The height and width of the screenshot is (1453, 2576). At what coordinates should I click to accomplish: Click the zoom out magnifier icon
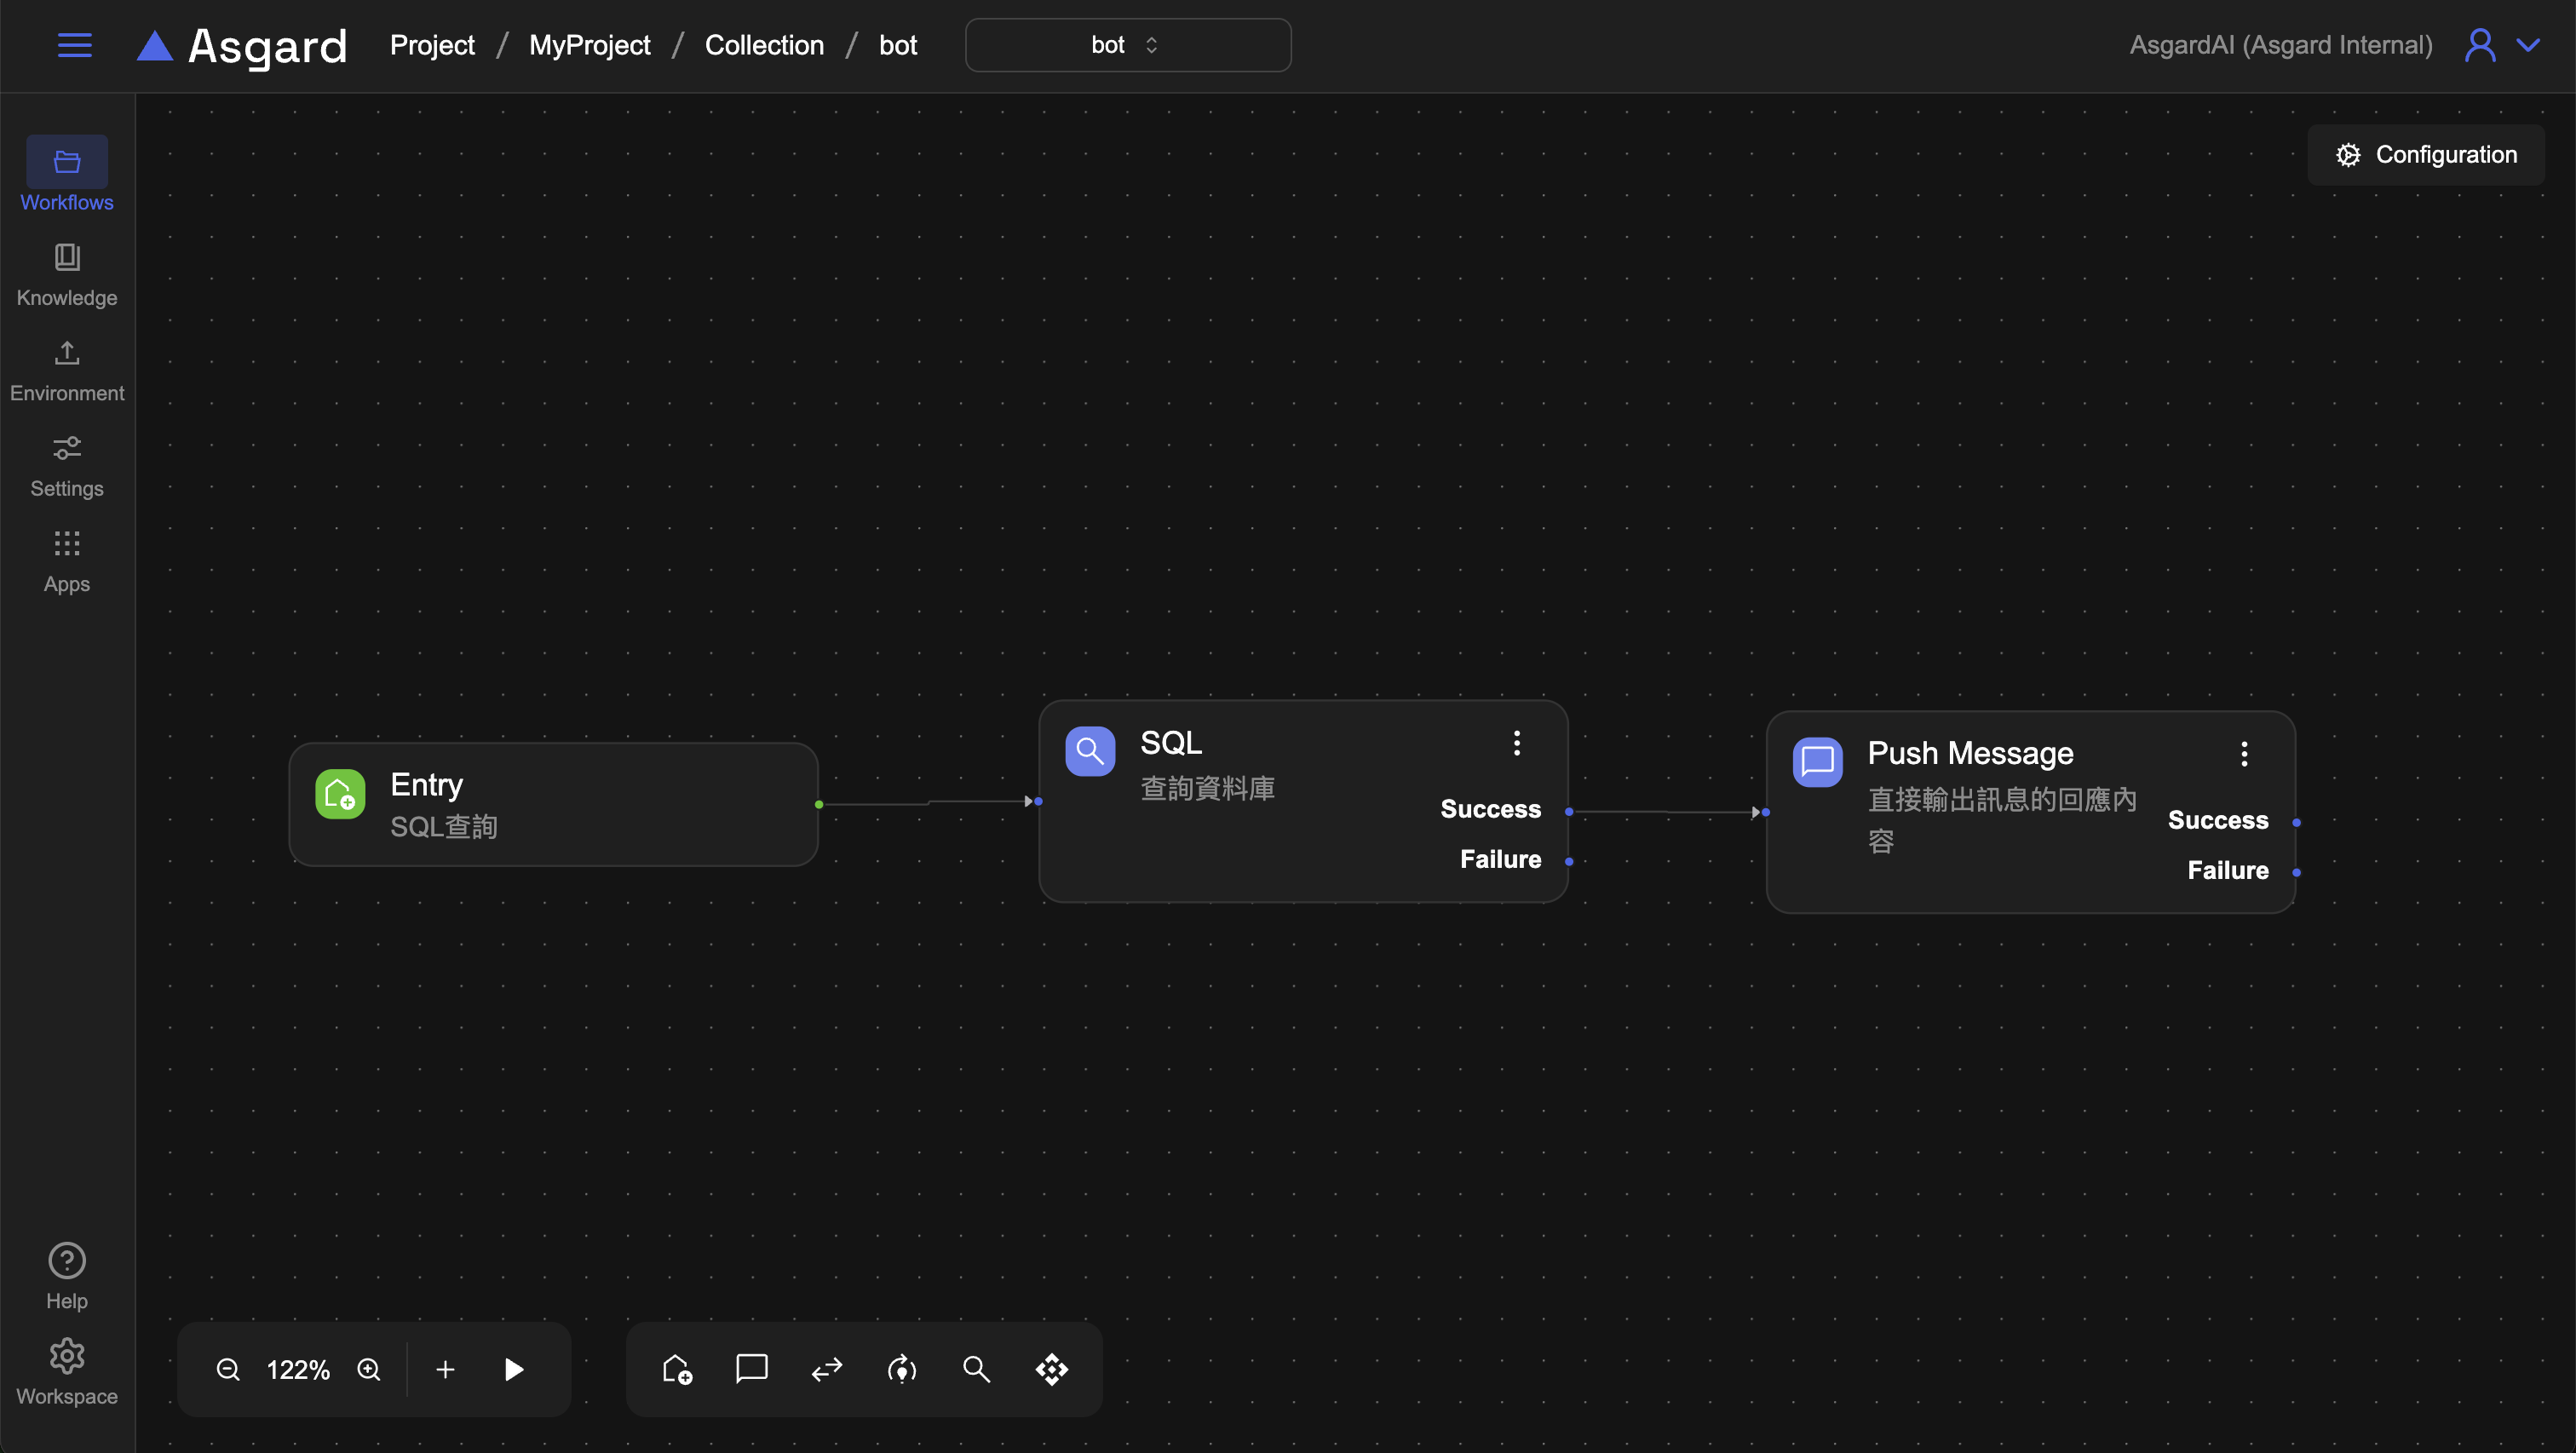tap(228, 1369)
